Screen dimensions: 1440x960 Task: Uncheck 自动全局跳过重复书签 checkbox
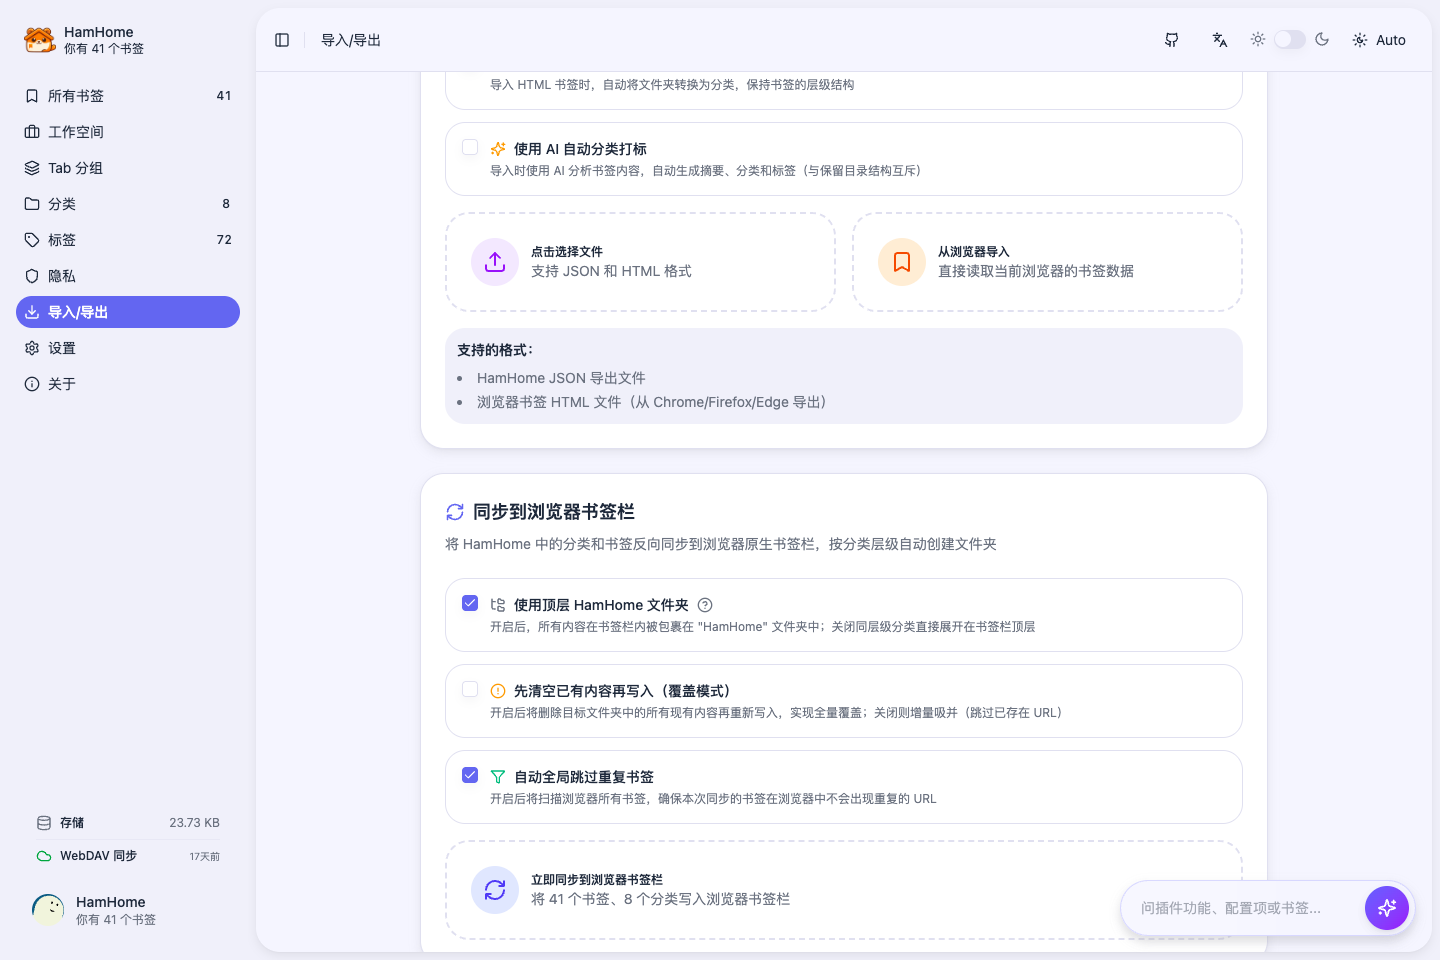[x=470, y=775]
